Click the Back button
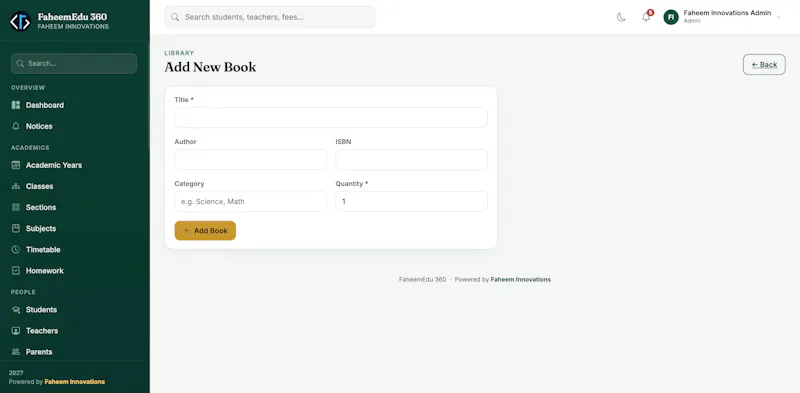 [x=764, y=64]
